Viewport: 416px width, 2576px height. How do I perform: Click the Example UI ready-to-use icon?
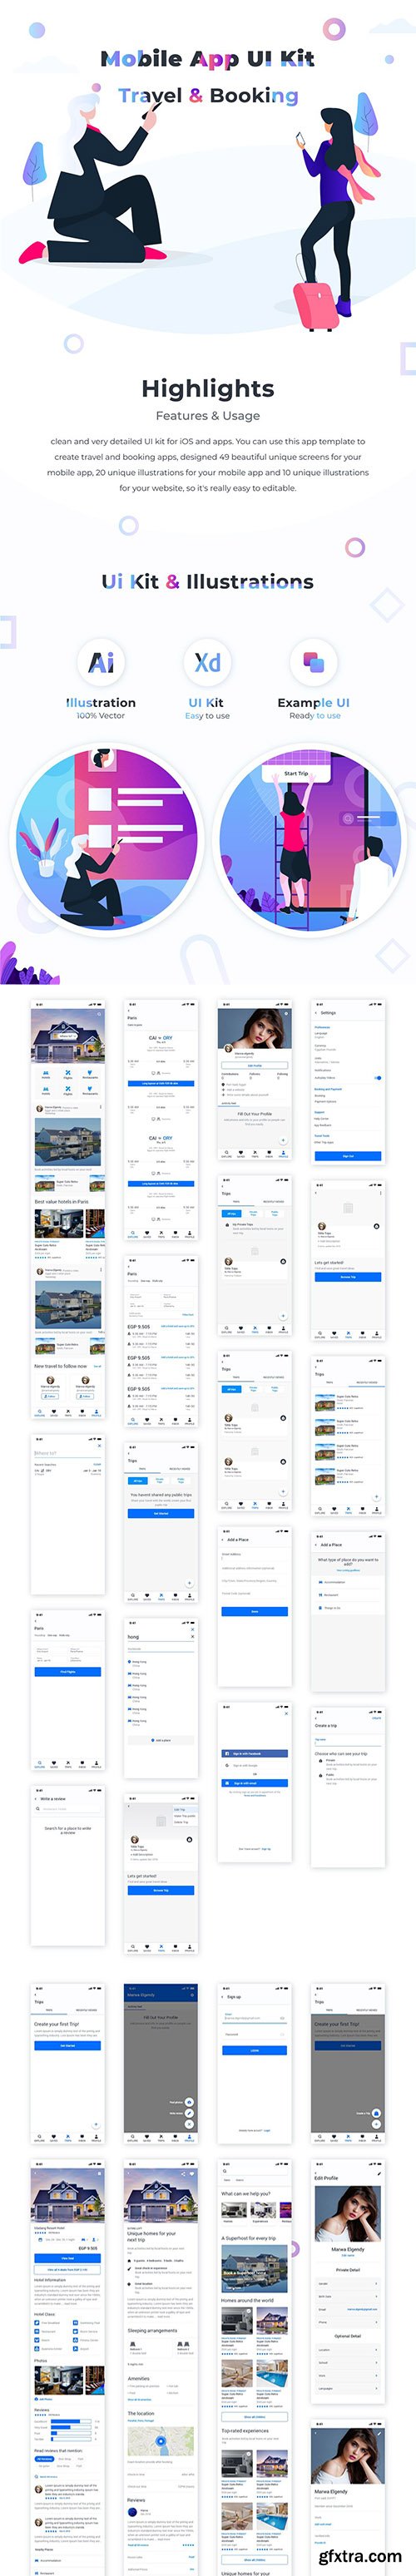point(313,662)
